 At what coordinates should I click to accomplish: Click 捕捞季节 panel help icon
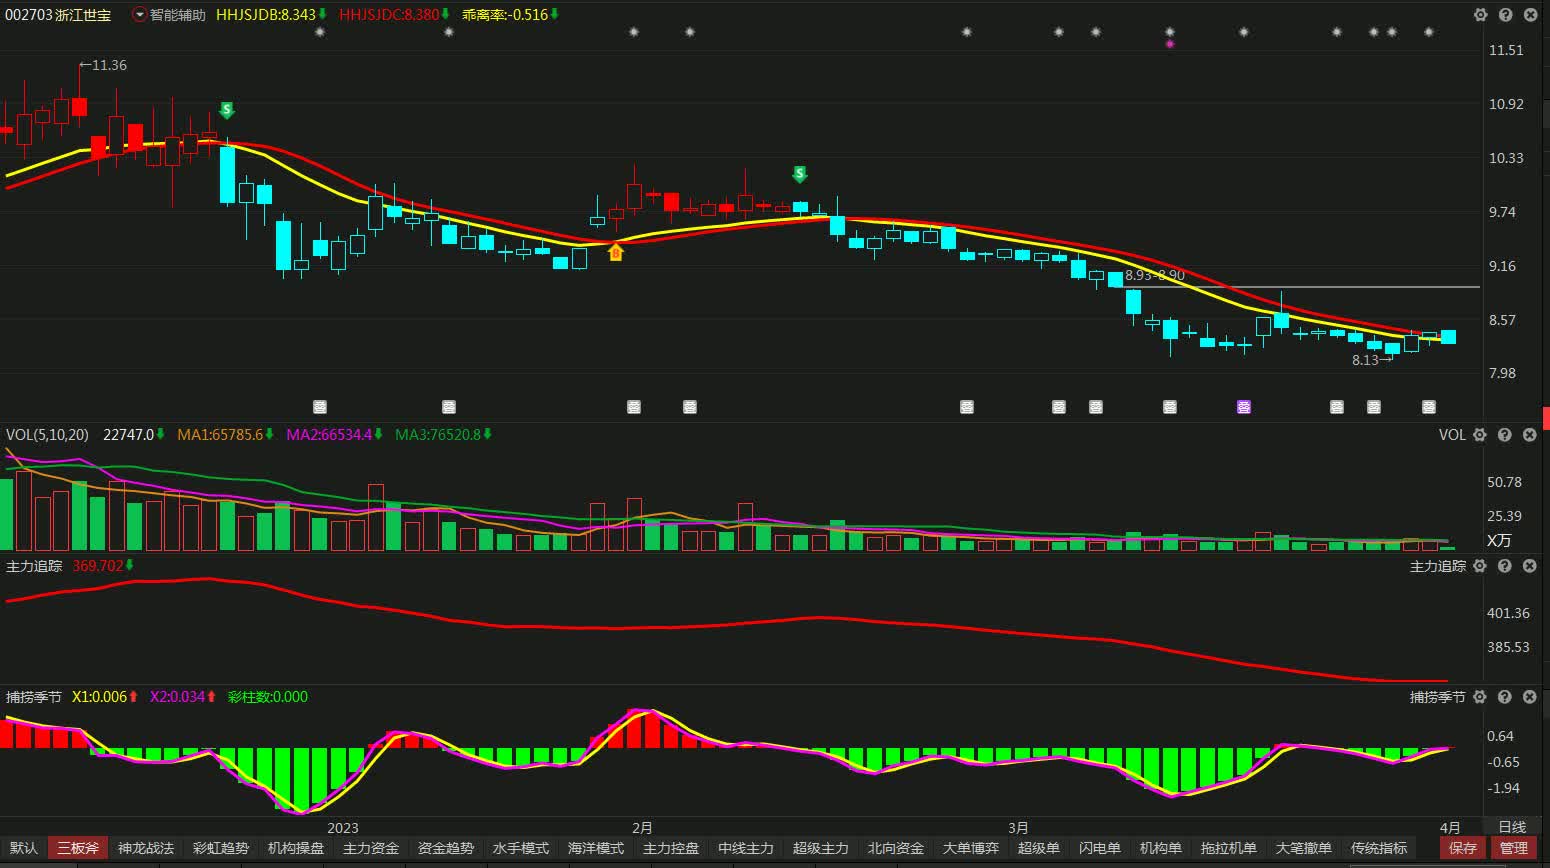[x=1505, y=697]
